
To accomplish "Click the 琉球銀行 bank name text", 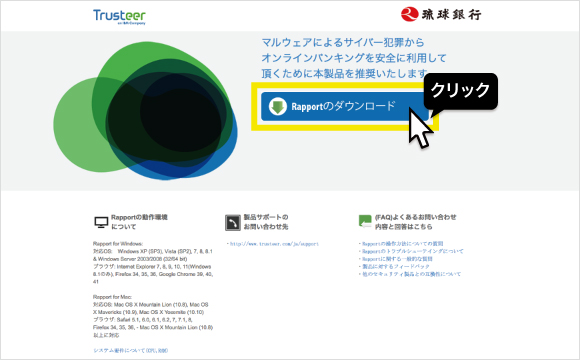I will (451, 15).
